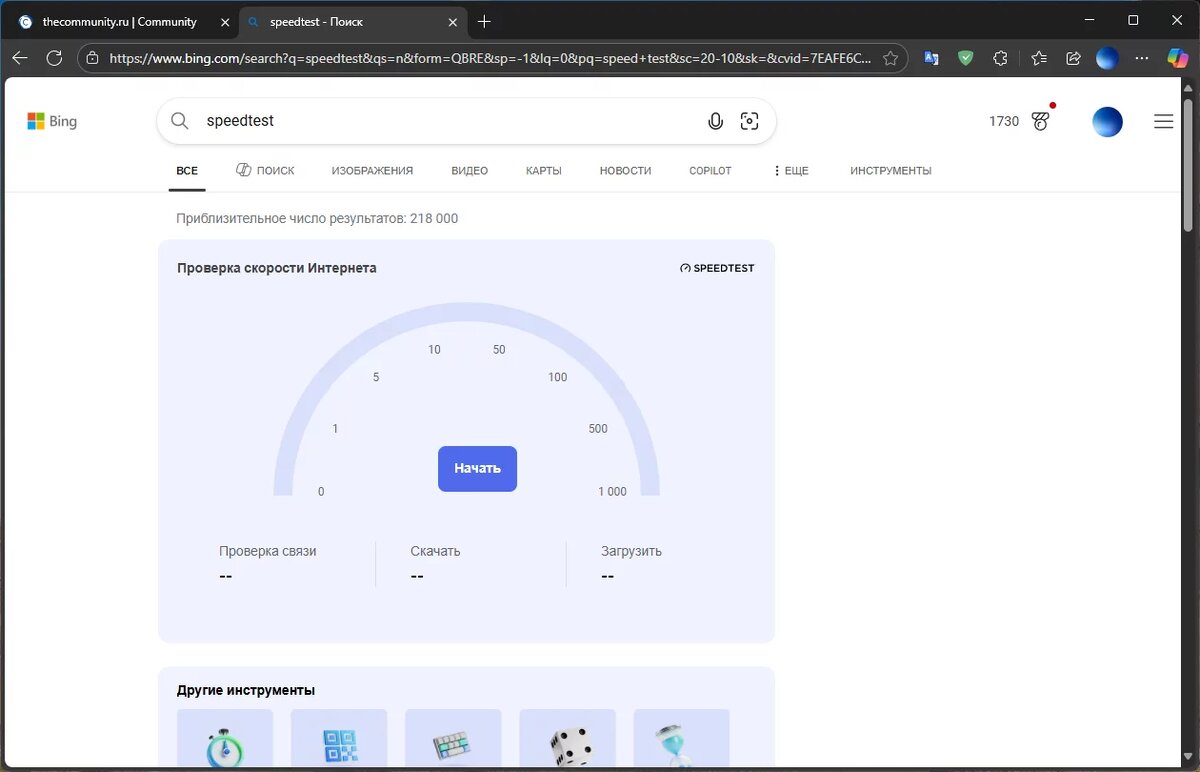The width and height of the screenshot is (1200, 772).
Task: Open the hourglass timer tool tile
Action: click(681, 739)
